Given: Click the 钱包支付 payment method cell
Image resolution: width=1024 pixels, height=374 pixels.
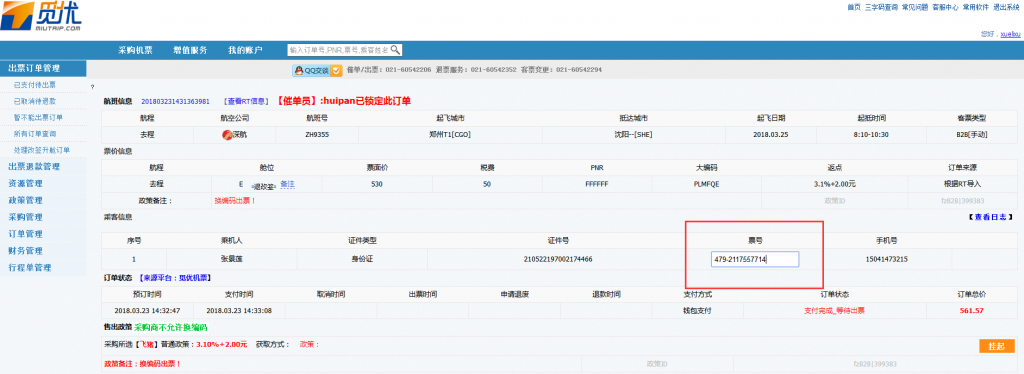Looking at the screenshot, I should [x=696, y=310].
